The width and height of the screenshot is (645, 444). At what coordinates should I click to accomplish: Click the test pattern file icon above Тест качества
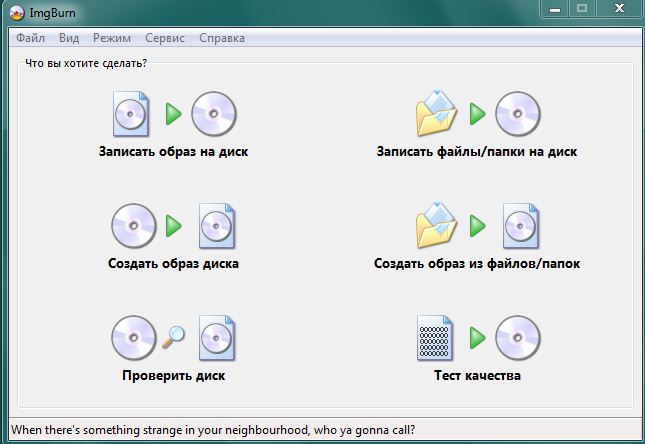click(435, 338)
